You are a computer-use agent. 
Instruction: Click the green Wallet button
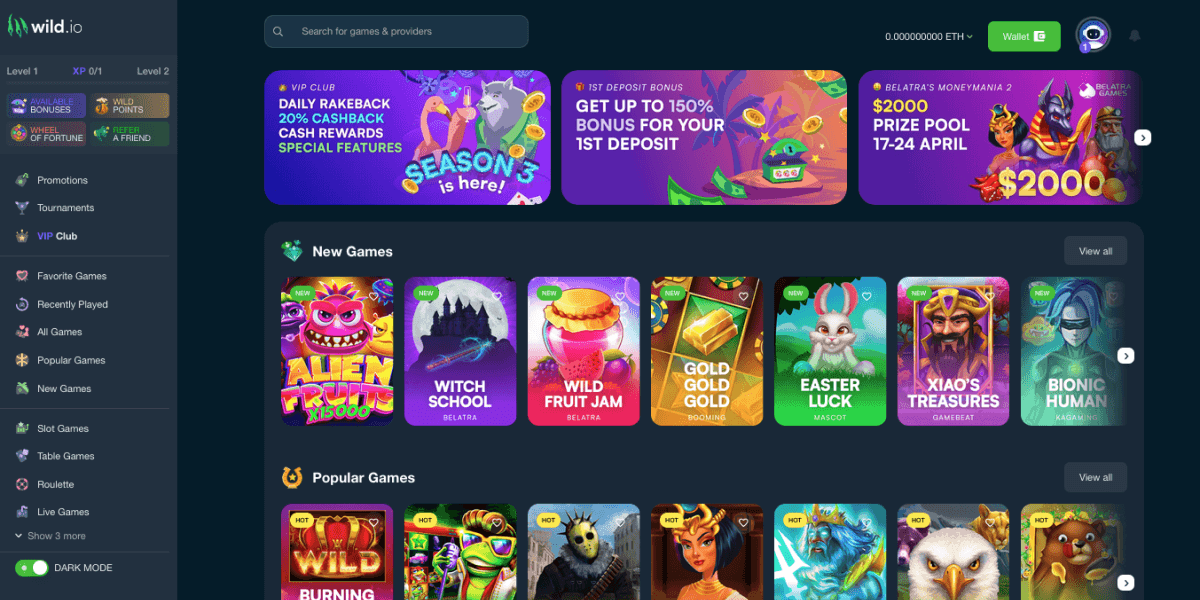point(1024,36)
